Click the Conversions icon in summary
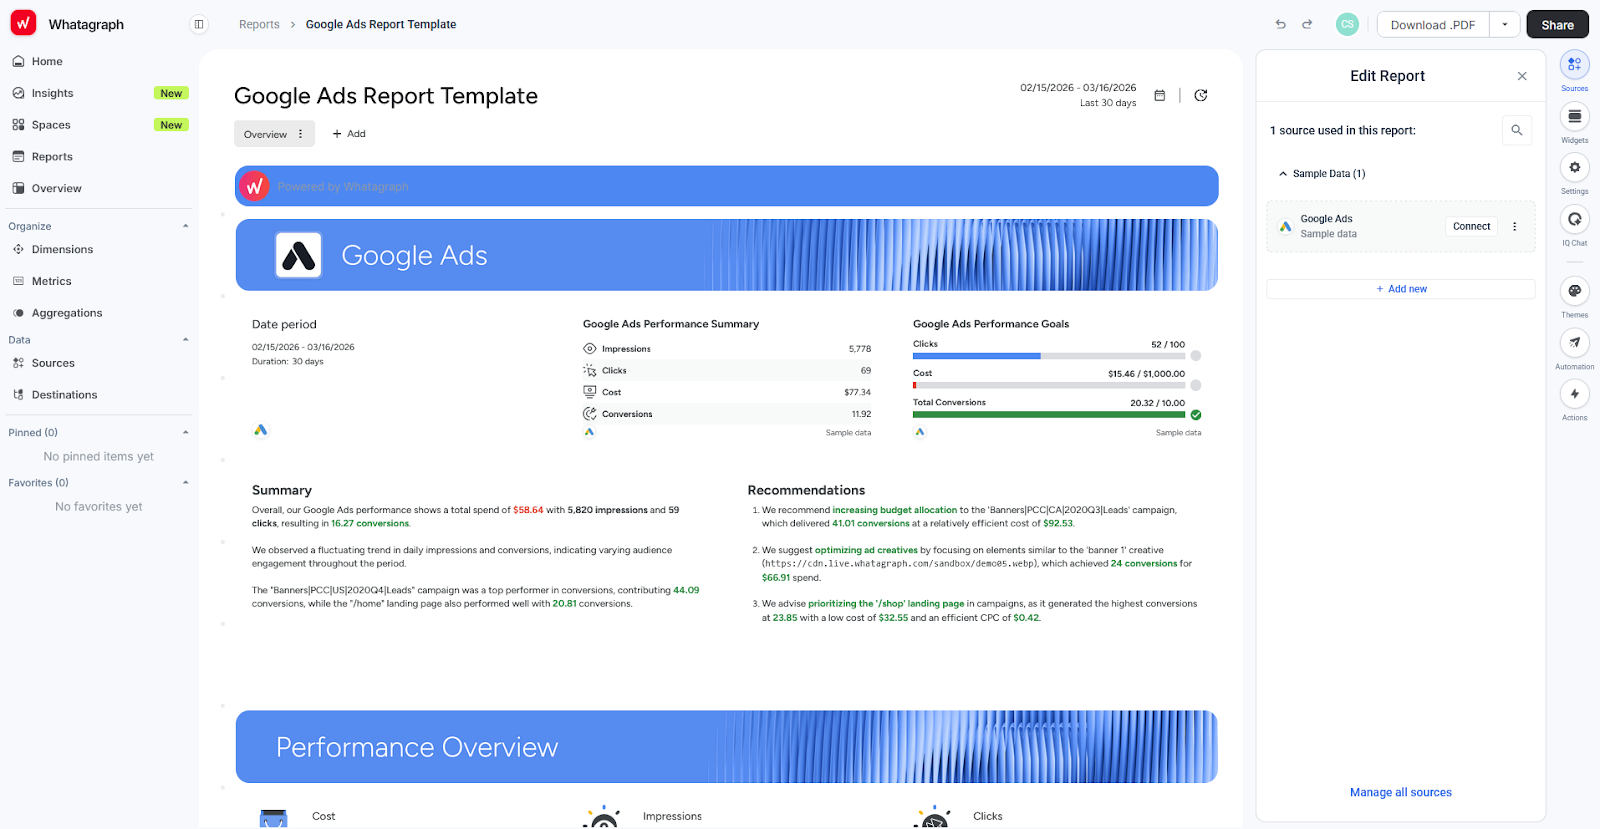The height and width of the screenshot is (829, 1600). pos(590,413)
